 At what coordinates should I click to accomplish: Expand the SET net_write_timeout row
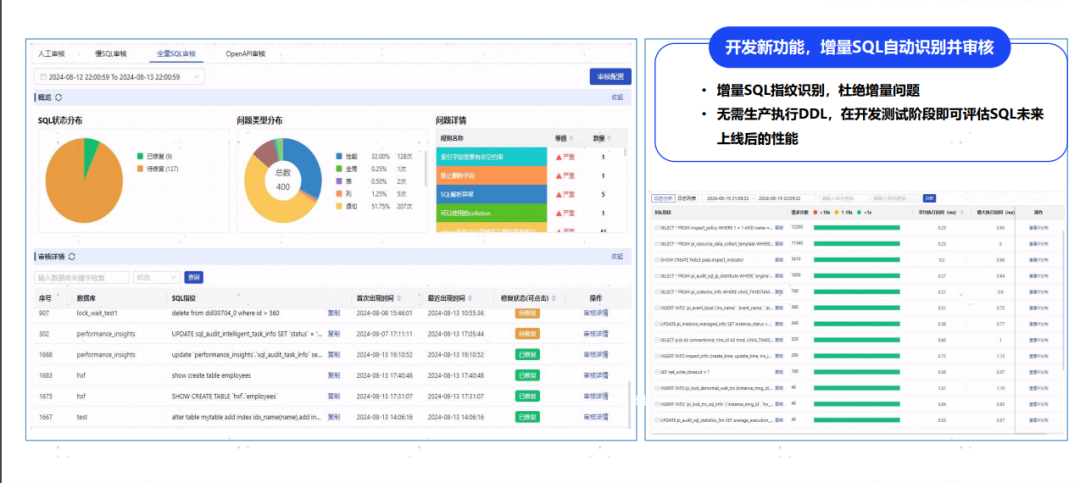tap(657, 371)
